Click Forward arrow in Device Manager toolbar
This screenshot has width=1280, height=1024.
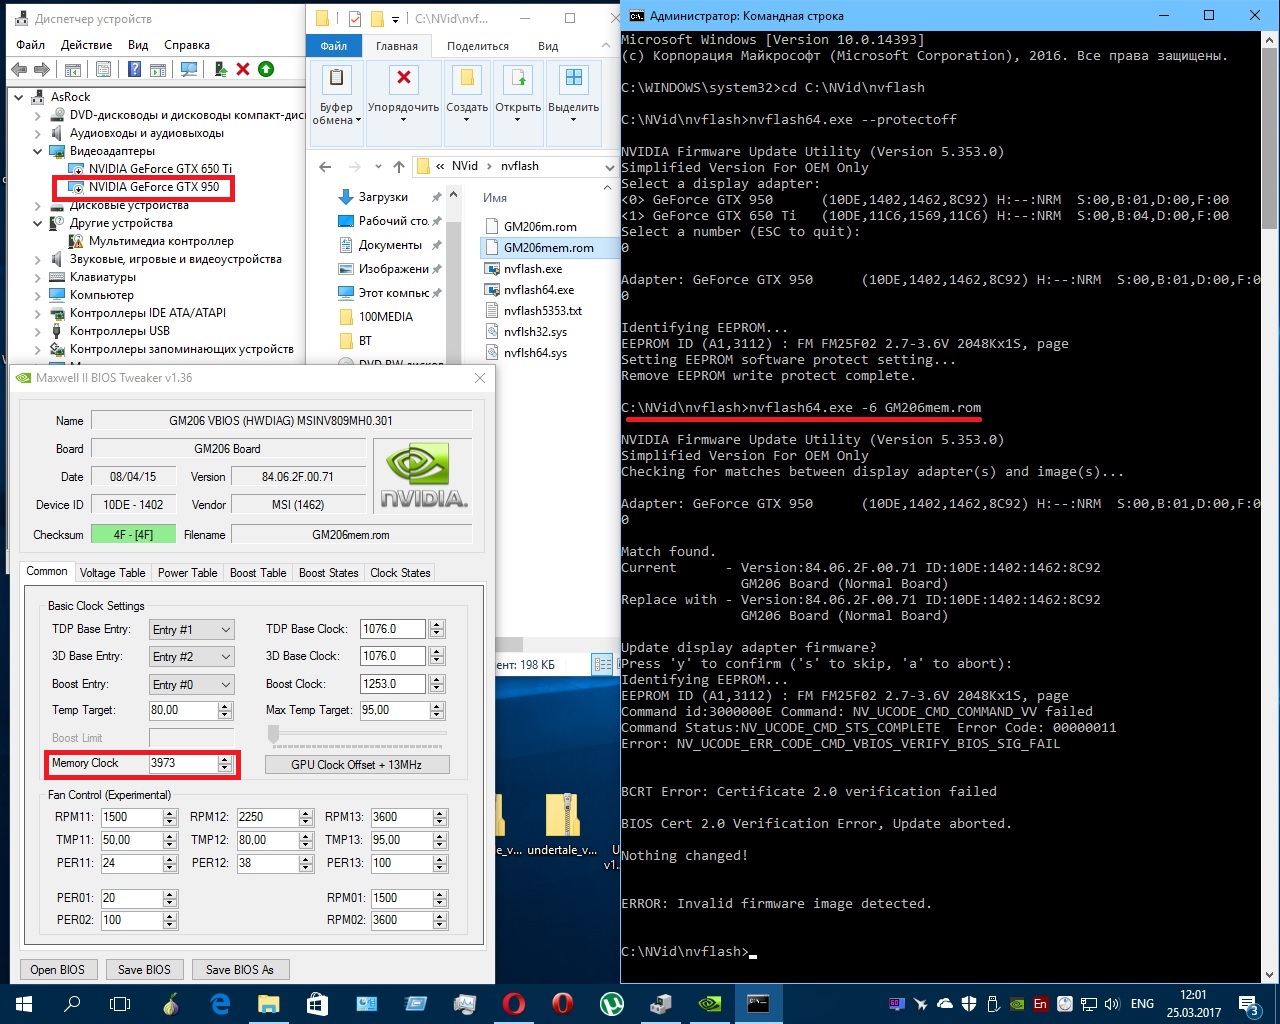41,69
